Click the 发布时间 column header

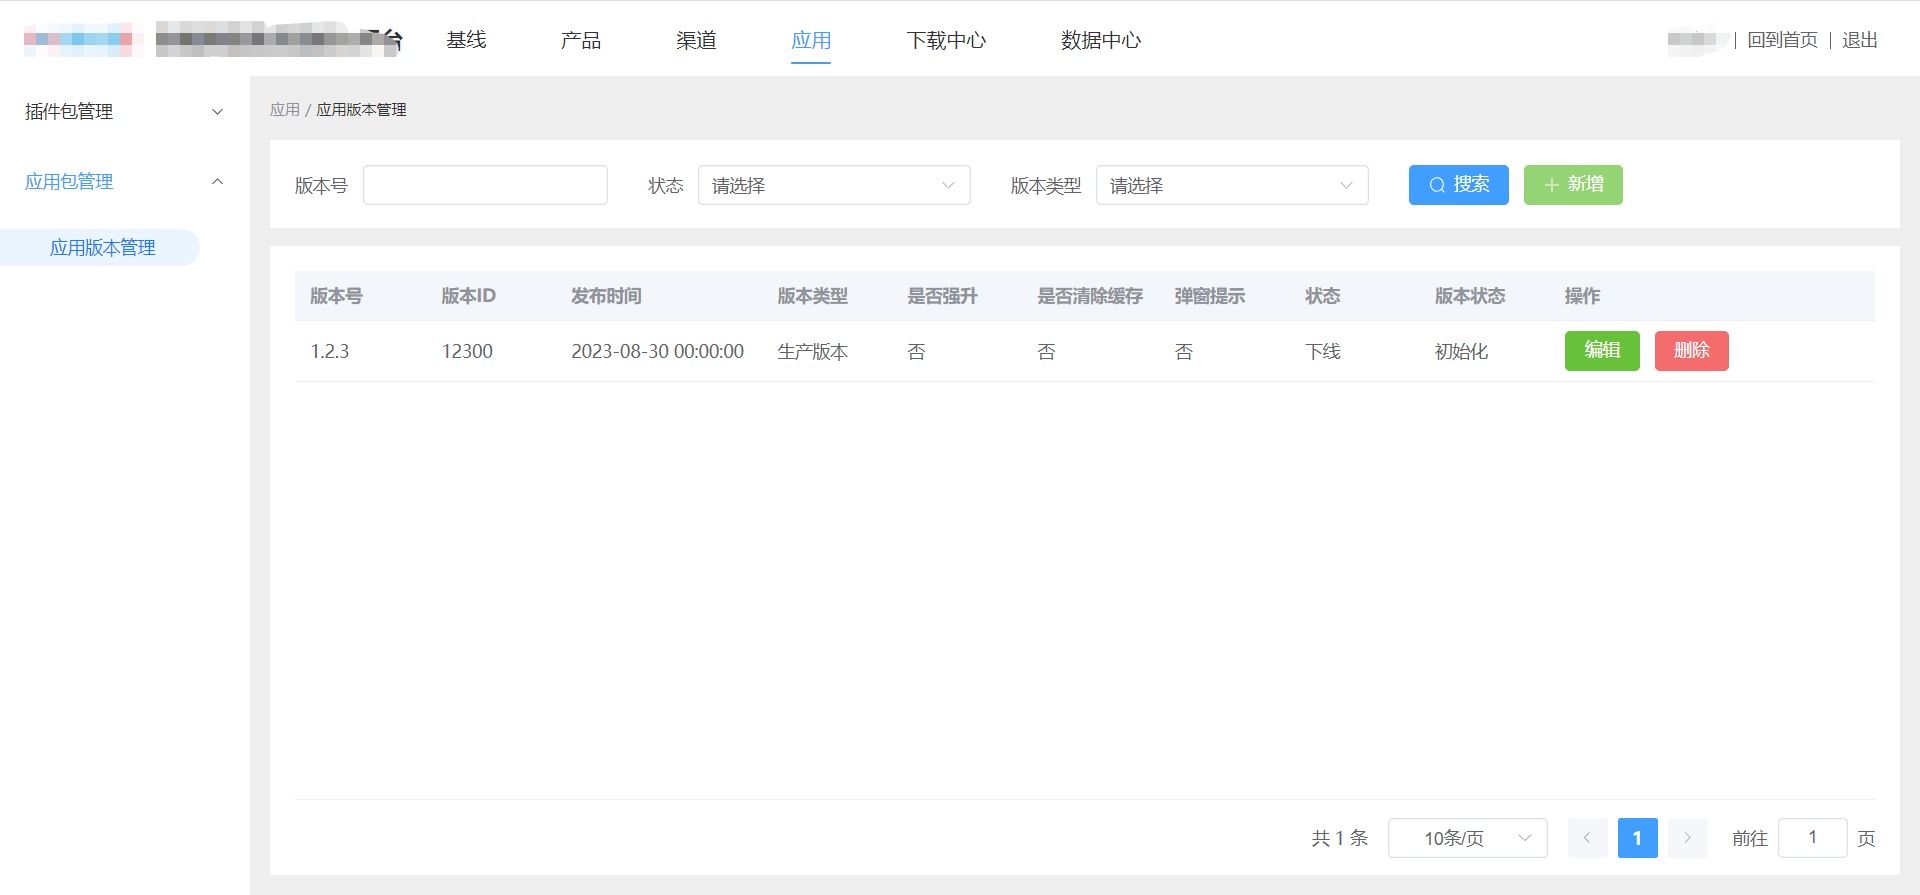(606, 296)
